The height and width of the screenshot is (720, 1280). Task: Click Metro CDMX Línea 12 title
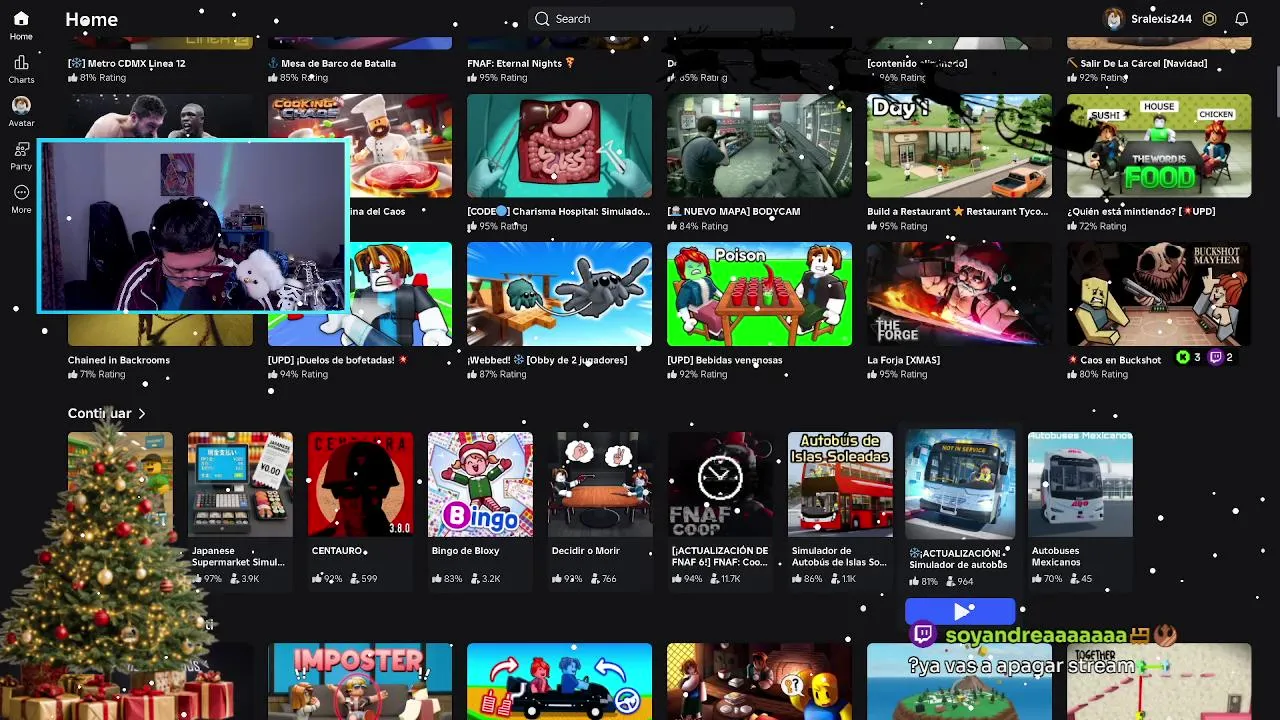click(127, 63)
